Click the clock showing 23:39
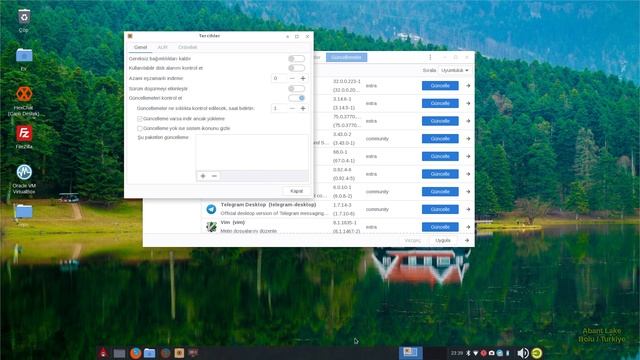Viewport: 640px width, 360px height. point(457,353)
